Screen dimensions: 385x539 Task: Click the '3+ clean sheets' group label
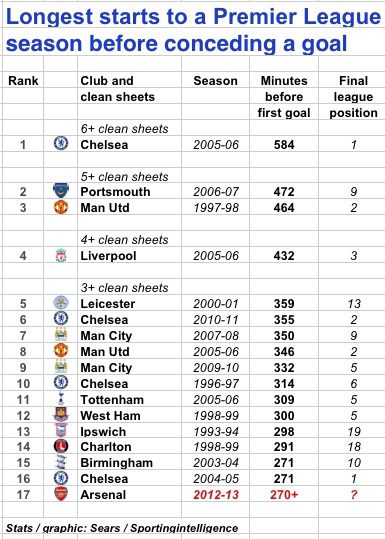click(124, 287)
